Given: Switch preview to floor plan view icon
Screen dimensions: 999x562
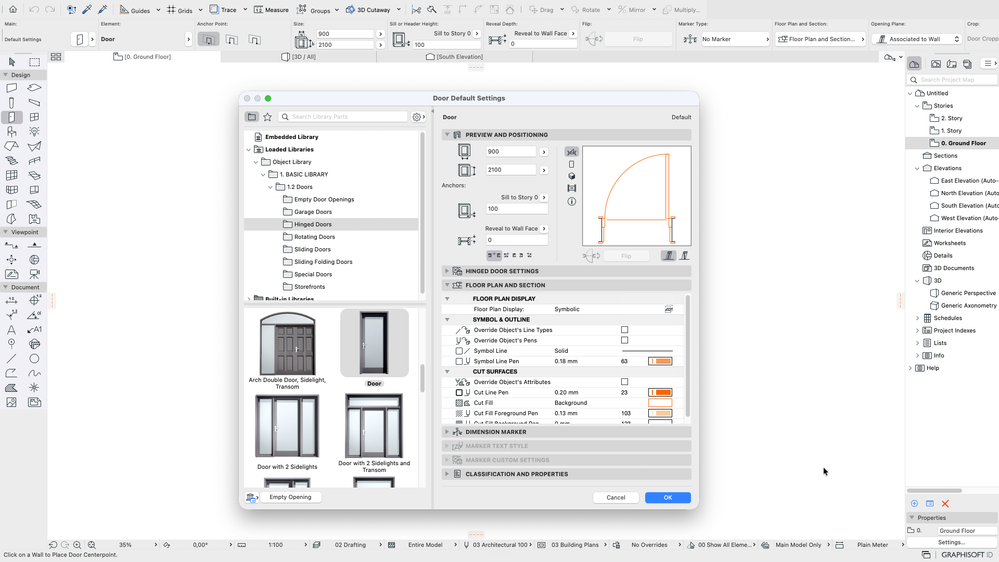Looking at the screenshot, I should tap(571, 152).
